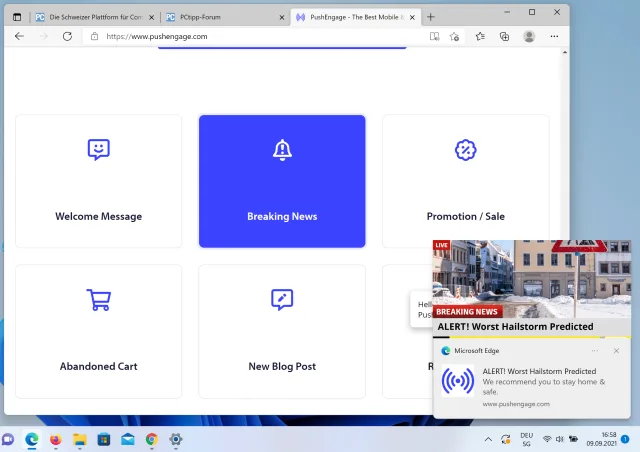
Task: Open the Edge Settings and more menu
Action: click(x=555, y=36)
